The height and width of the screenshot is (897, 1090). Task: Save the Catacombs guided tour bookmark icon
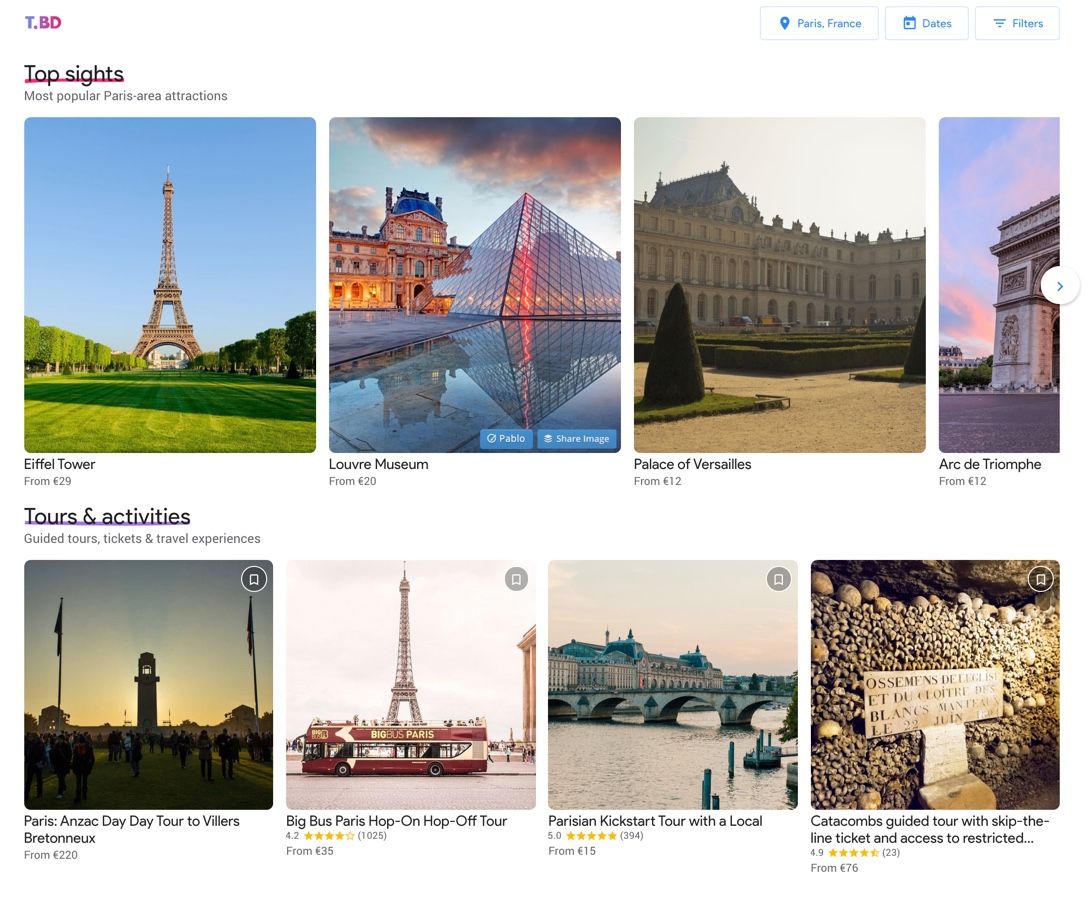click(1040, 579)
